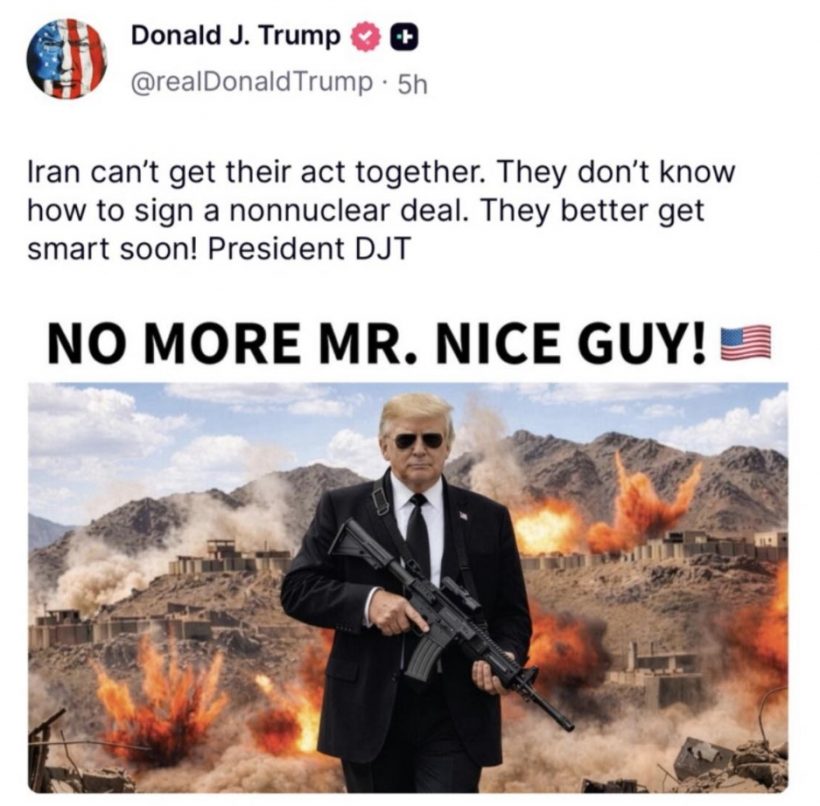Click the rubble in image's bottom right
This screenshot has width=820, height=806.
coord(722,764)
